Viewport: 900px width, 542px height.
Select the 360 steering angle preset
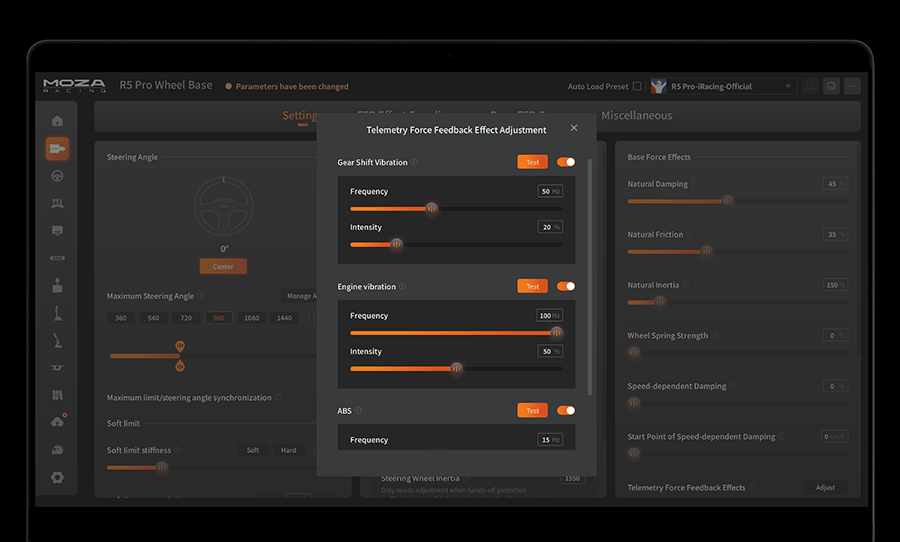tap(121, 318)
